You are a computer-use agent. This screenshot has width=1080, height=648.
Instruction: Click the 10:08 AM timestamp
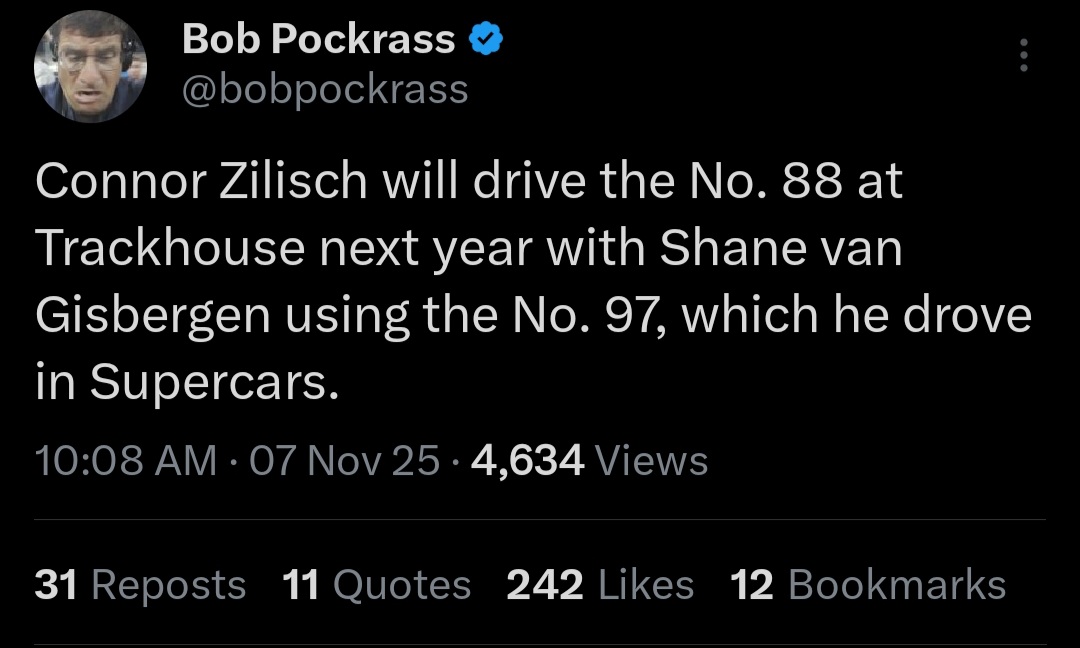pos(125,461)
